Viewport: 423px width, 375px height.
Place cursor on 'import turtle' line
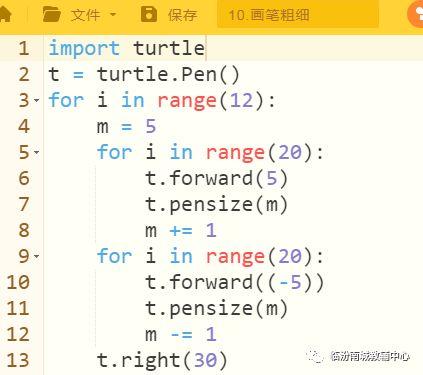pos(127,49)
